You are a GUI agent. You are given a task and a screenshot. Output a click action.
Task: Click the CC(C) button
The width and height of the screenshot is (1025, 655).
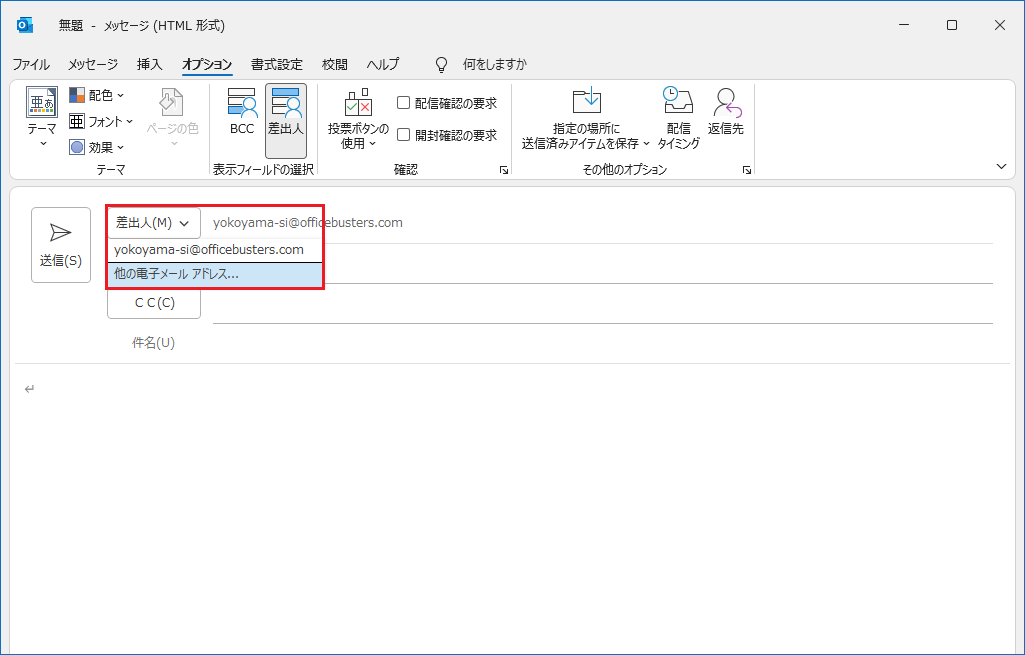154,303
